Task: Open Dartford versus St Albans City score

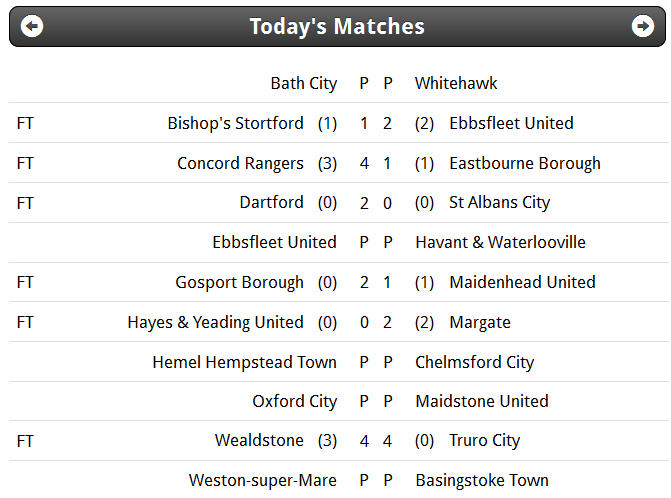Action: [376, 203]
